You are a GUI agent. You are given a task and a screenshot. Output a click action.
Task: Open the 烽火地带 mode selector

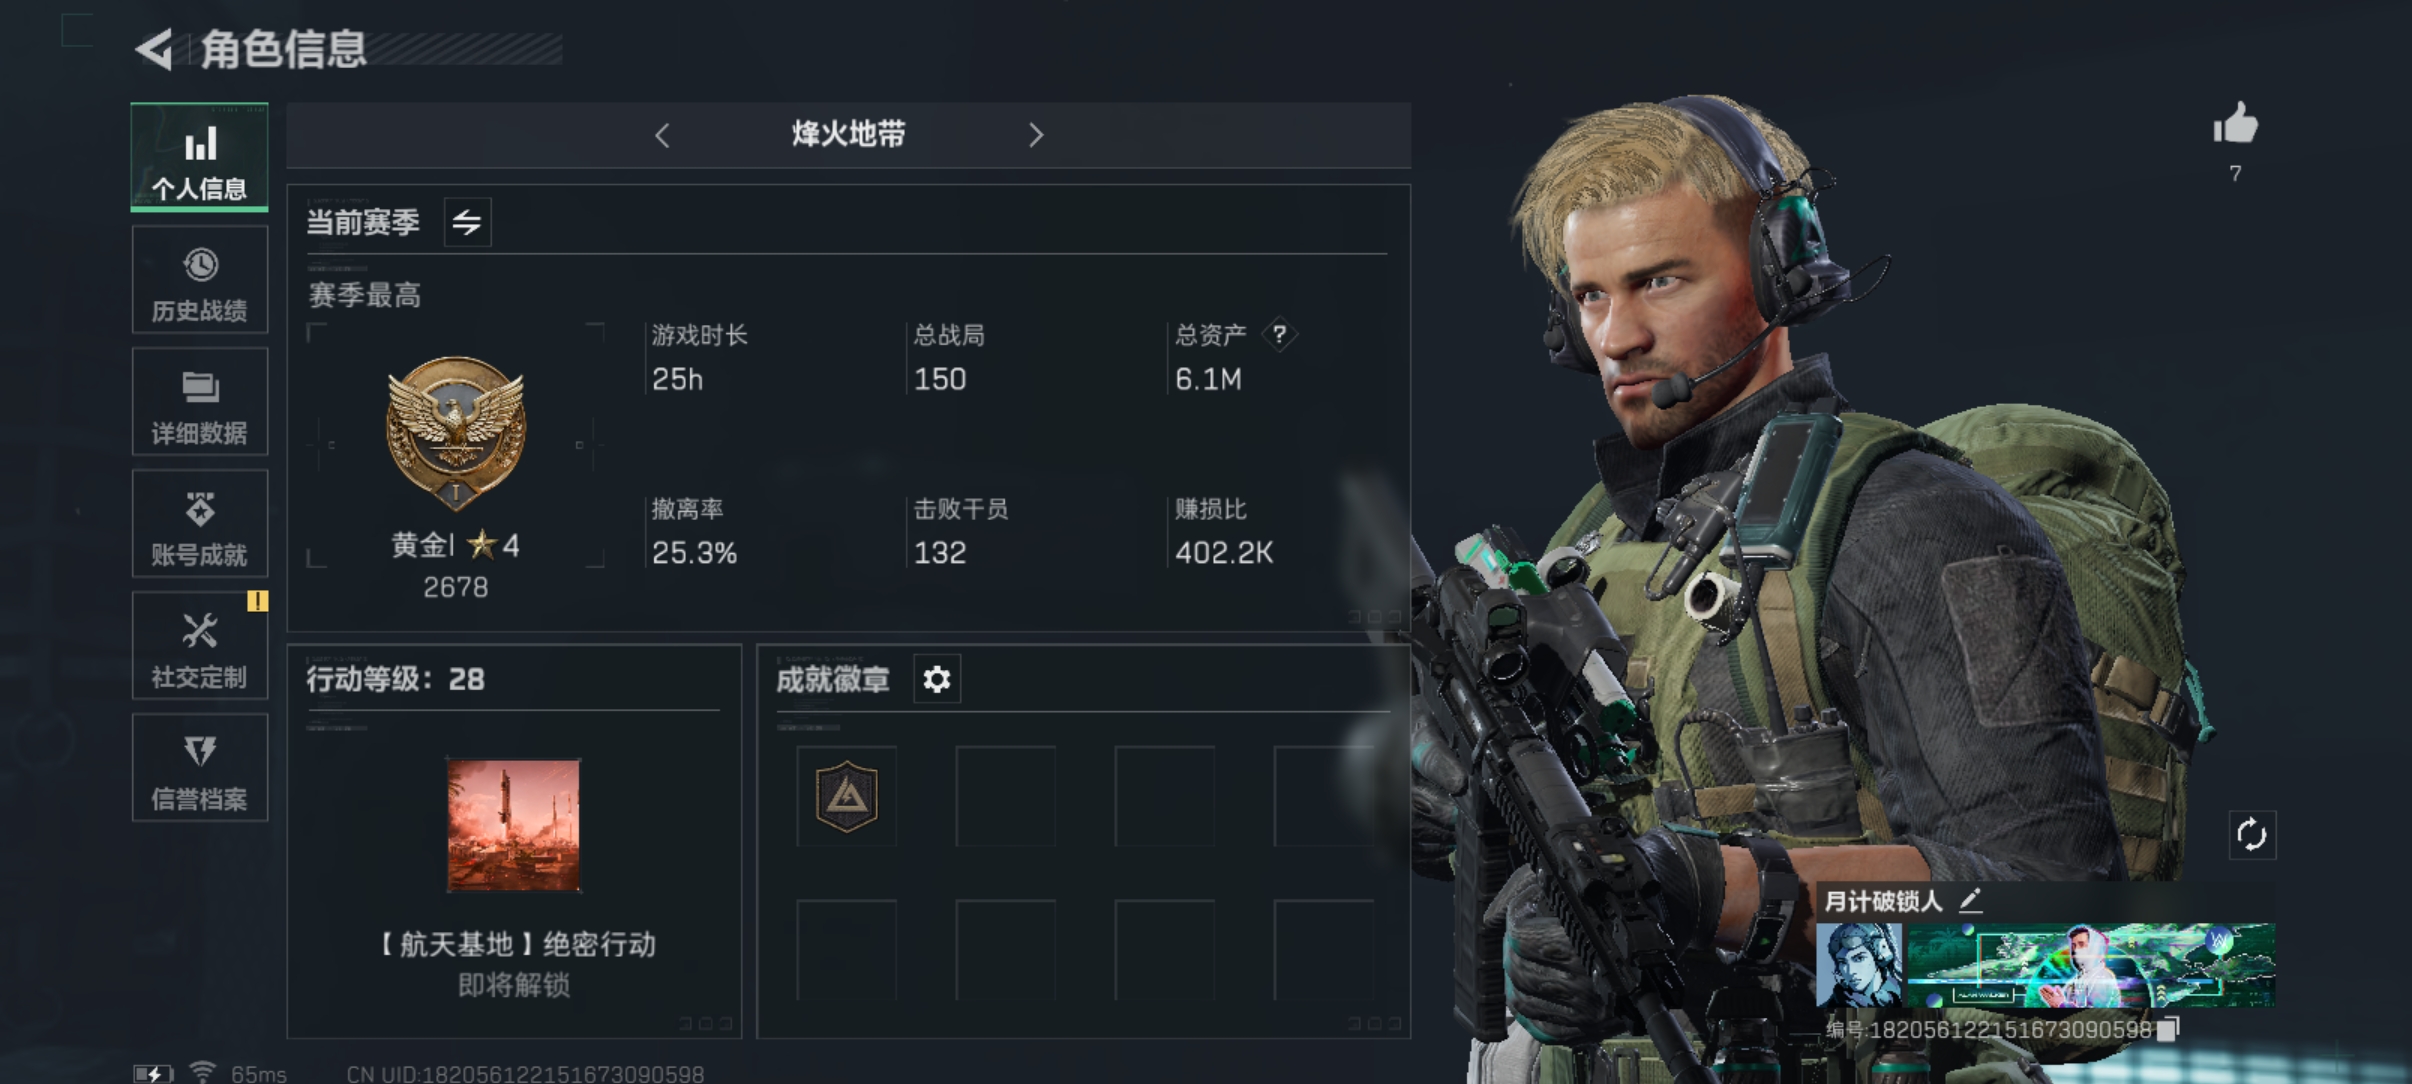[x=848, y=134]
